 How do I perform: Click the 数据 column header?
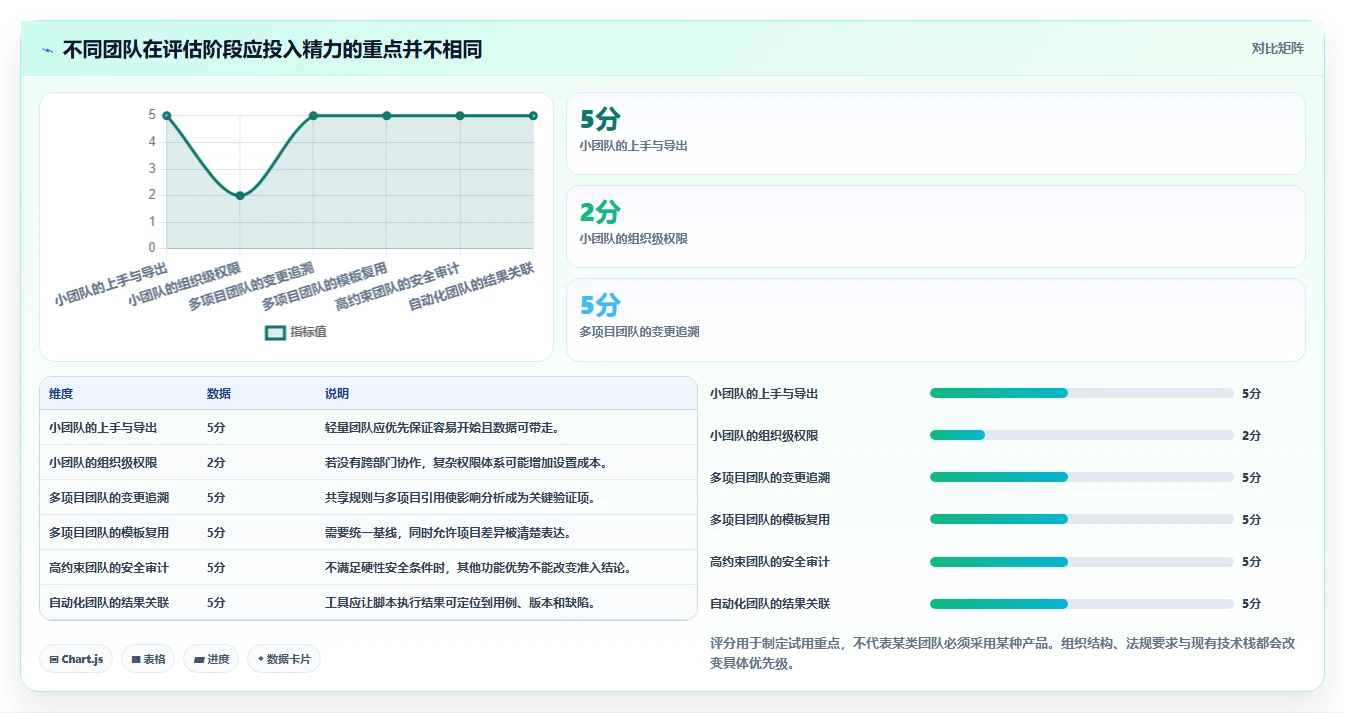point(219,394)
